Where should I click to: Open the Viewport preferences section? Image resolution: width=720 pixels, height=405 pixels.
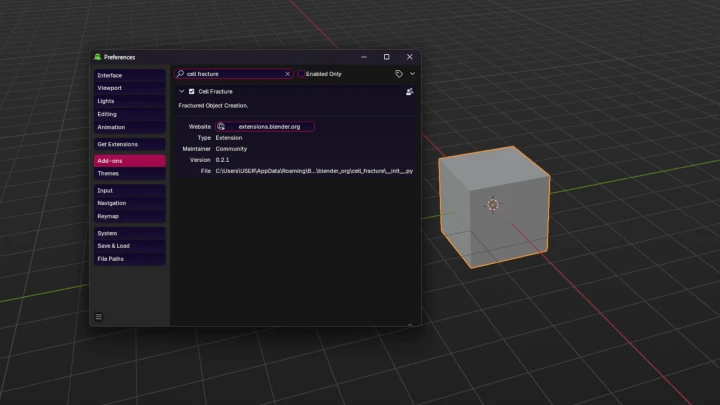(x=129, y=88)
